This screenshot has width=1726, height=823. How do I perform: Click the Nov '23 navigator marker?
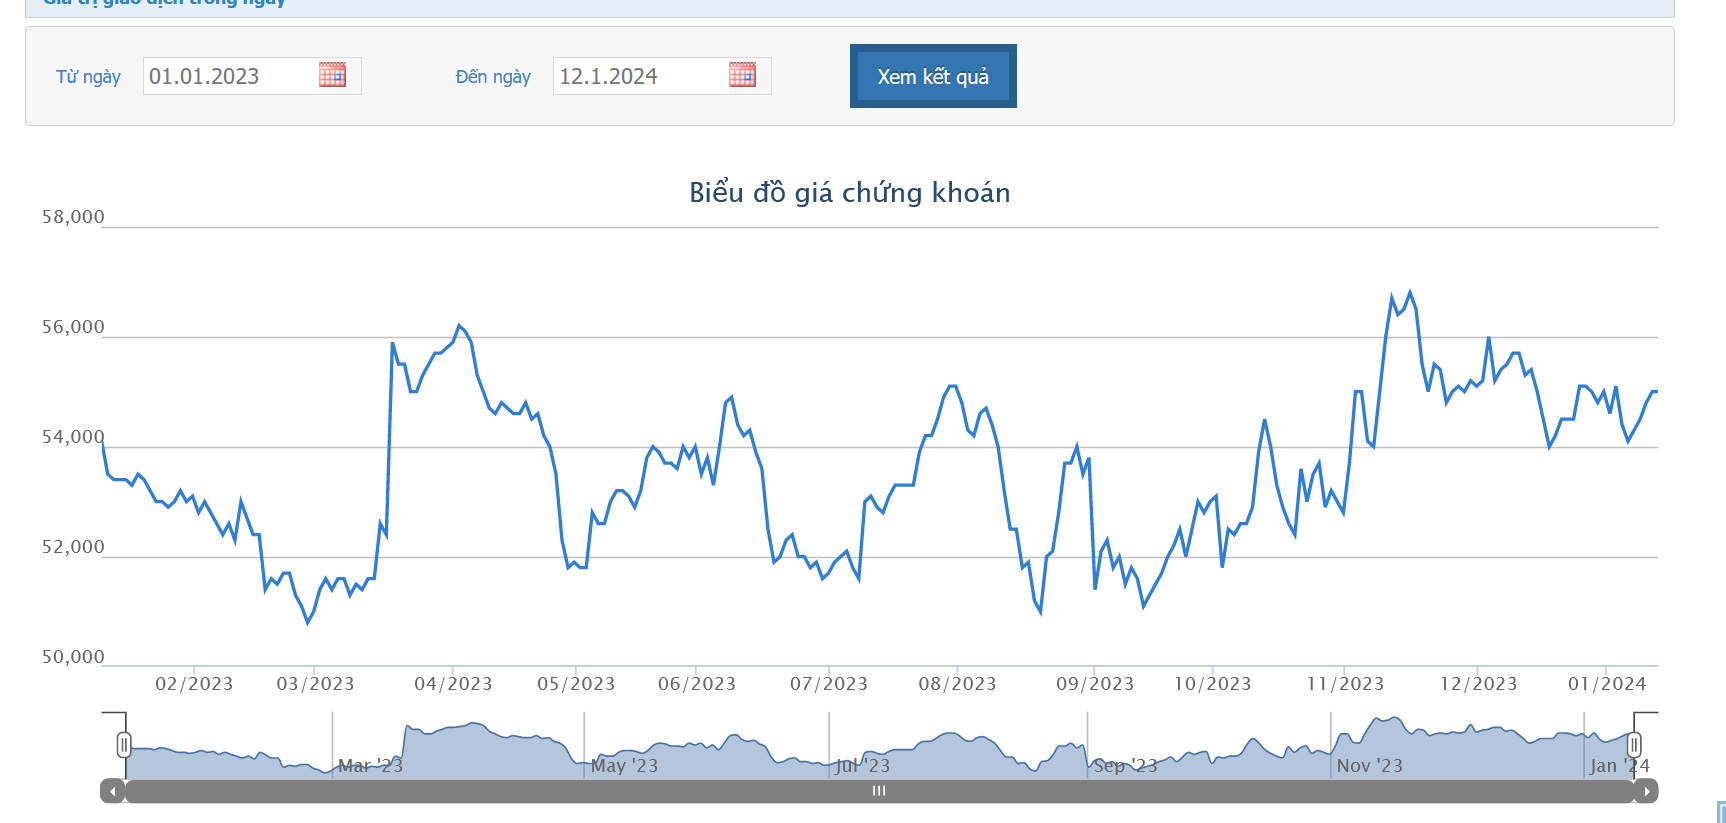[x=1369, y=766]
